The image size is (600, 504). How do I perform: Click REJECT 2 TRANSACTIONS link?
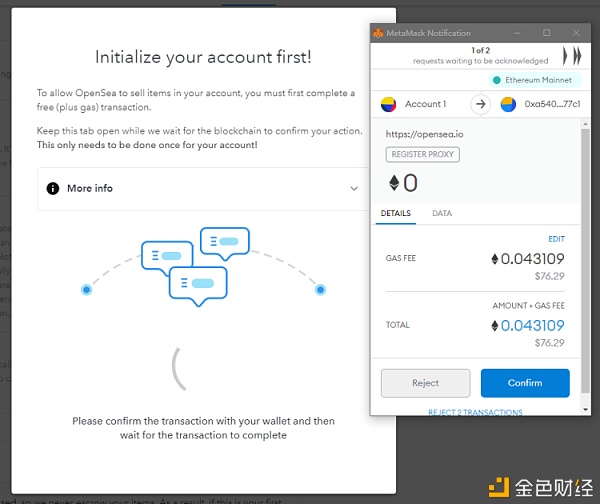click(x=475, y=412)
